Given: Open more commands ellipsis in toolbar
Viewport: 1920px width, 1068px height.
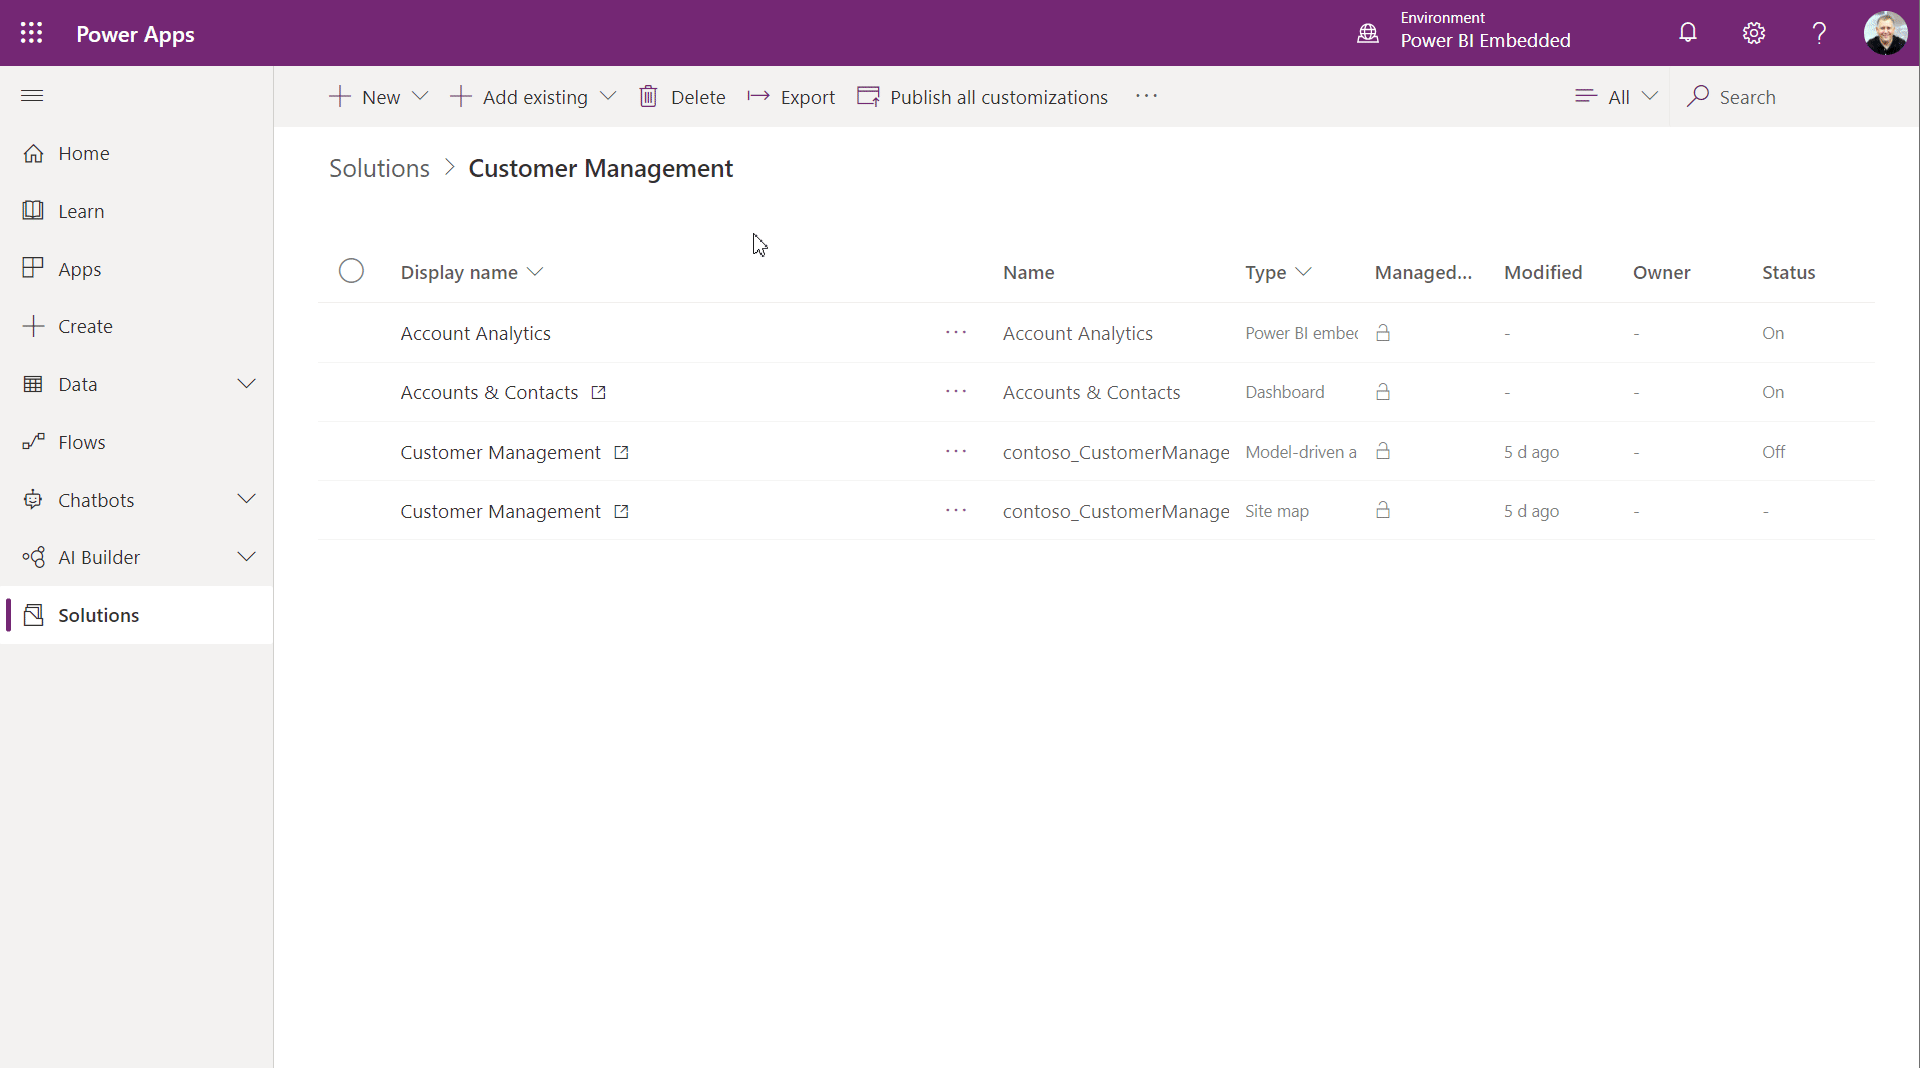Looking at the screenshot, I should click(x=1146, y=97).
